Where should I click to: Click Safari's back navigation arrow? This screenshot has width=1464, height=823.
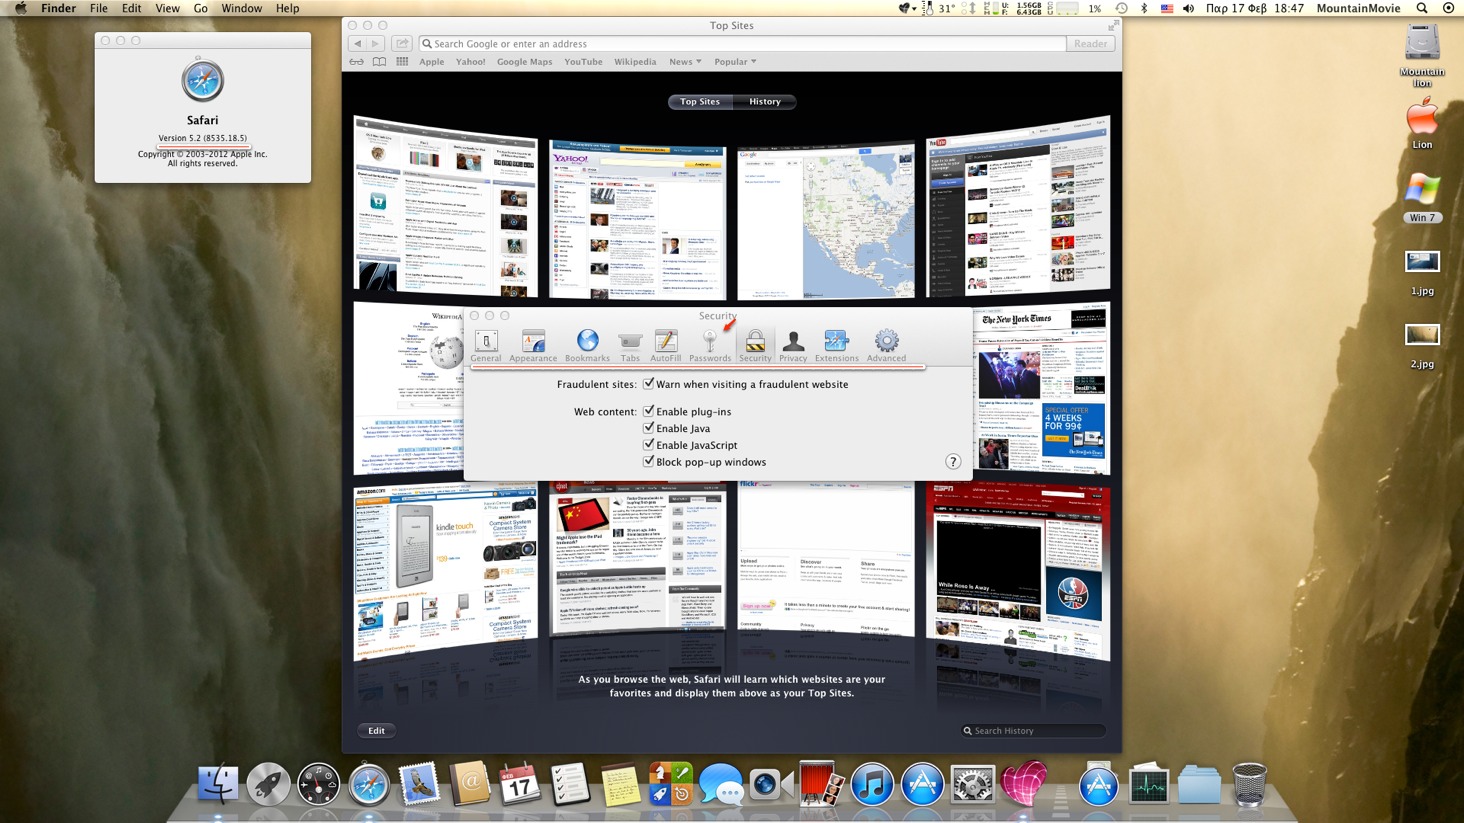pos(357,44)
